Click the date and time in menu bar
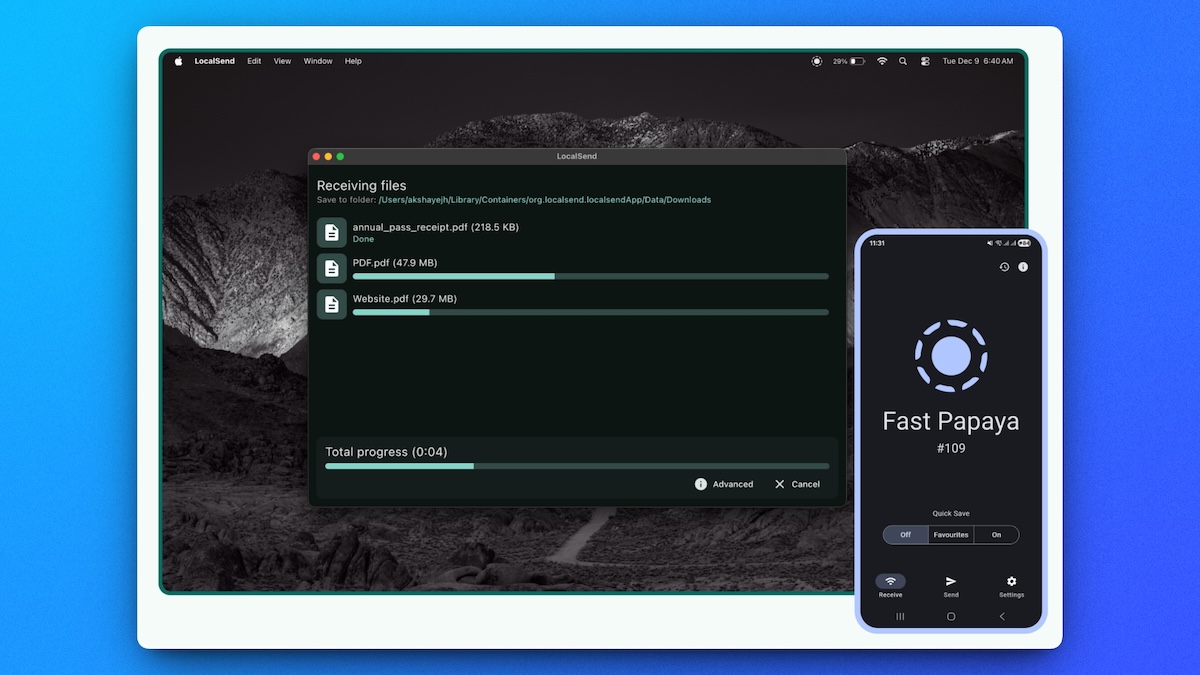Screen dimensions: 1200x675 978,61
